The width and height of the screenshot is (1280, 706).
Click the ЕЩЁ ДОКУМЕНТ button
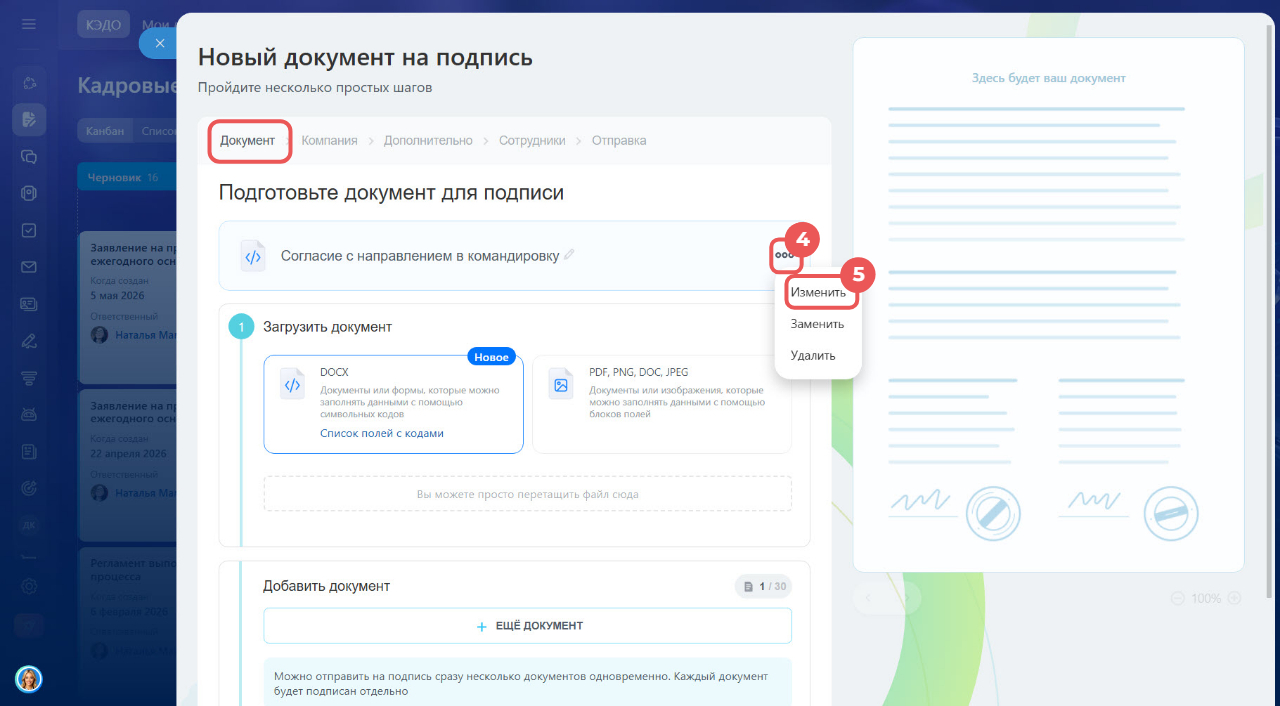tap(527, 626)
